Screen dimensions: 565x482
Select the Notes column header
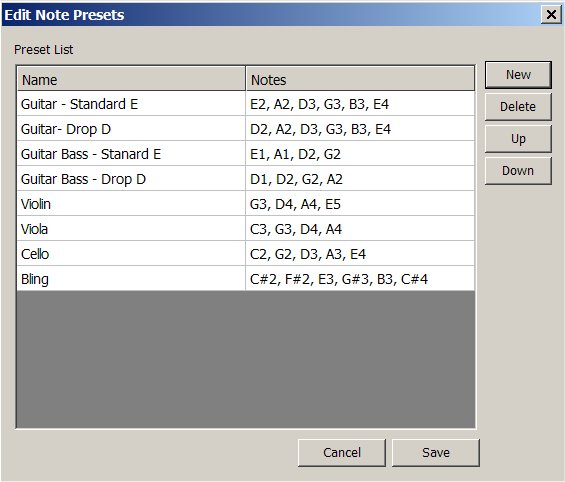click(360, 79)
